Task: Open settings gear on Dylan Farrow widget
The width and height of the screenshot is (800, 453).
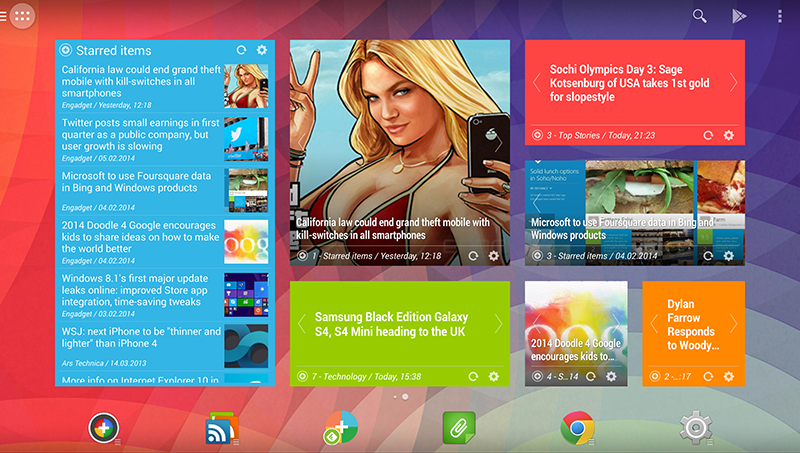Action: click(x=729, y=376)
